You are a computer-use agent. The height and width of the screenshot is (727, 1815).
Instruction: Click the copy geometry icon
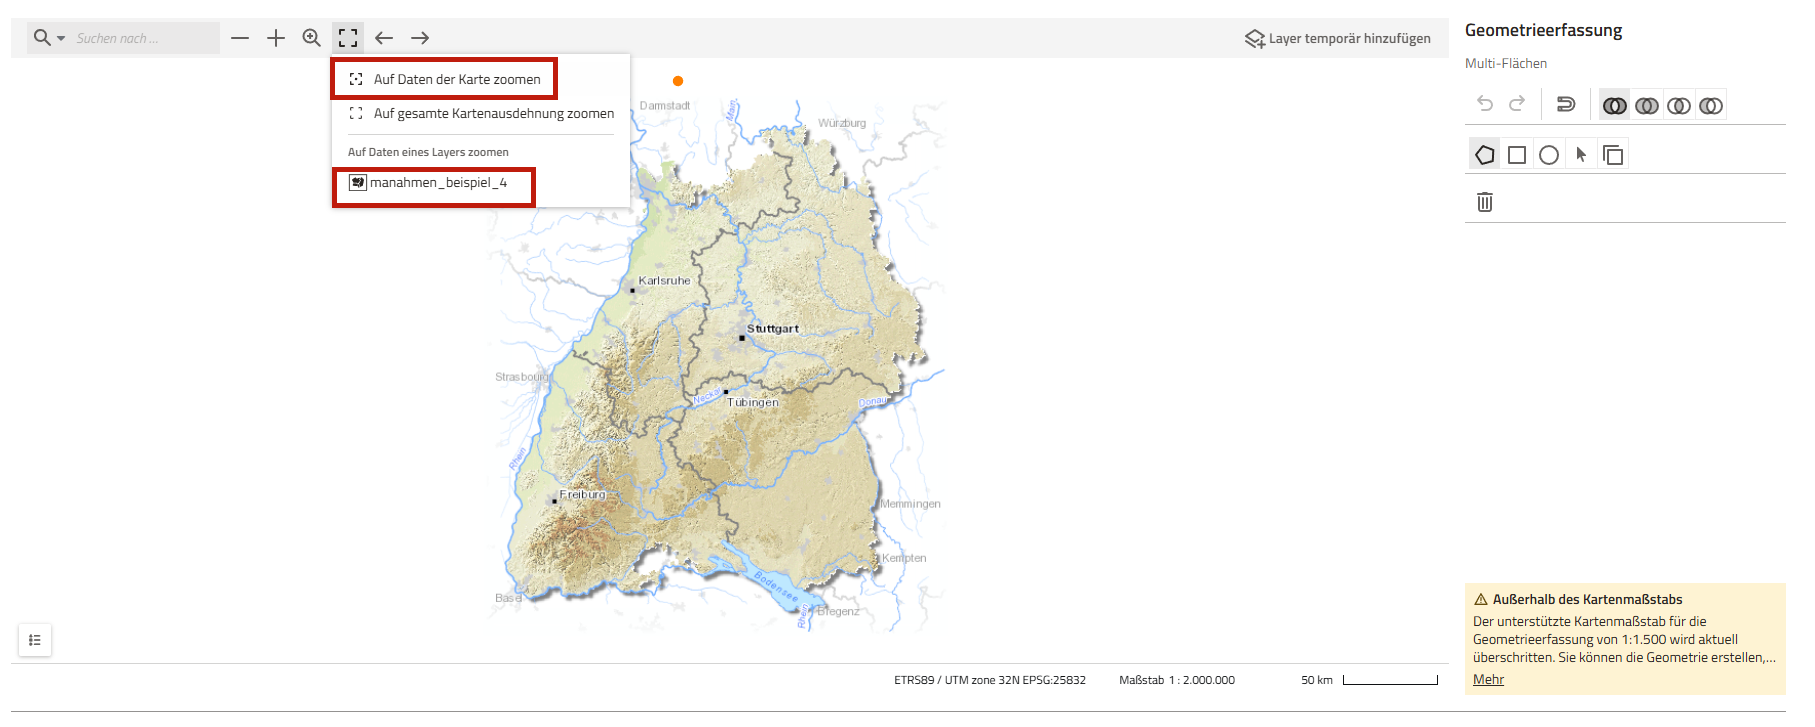(1613, 155)
